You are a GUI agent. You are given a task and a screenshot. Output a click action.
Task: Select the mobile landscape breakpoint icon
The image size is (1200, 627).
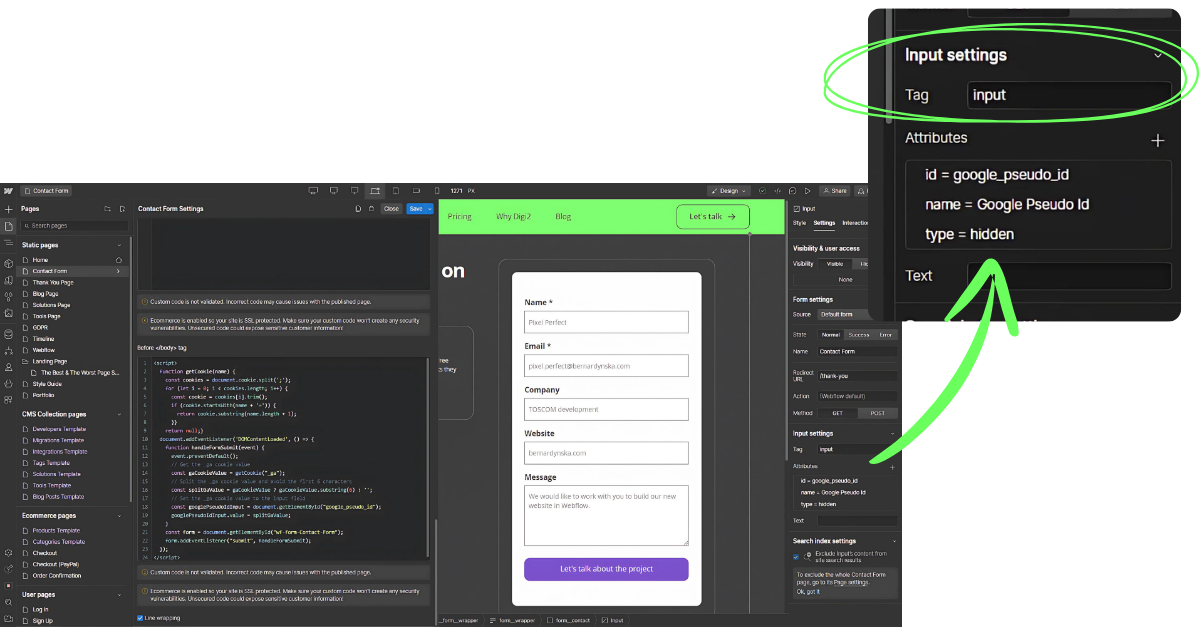pyautogui.click(x=416, y=190)
